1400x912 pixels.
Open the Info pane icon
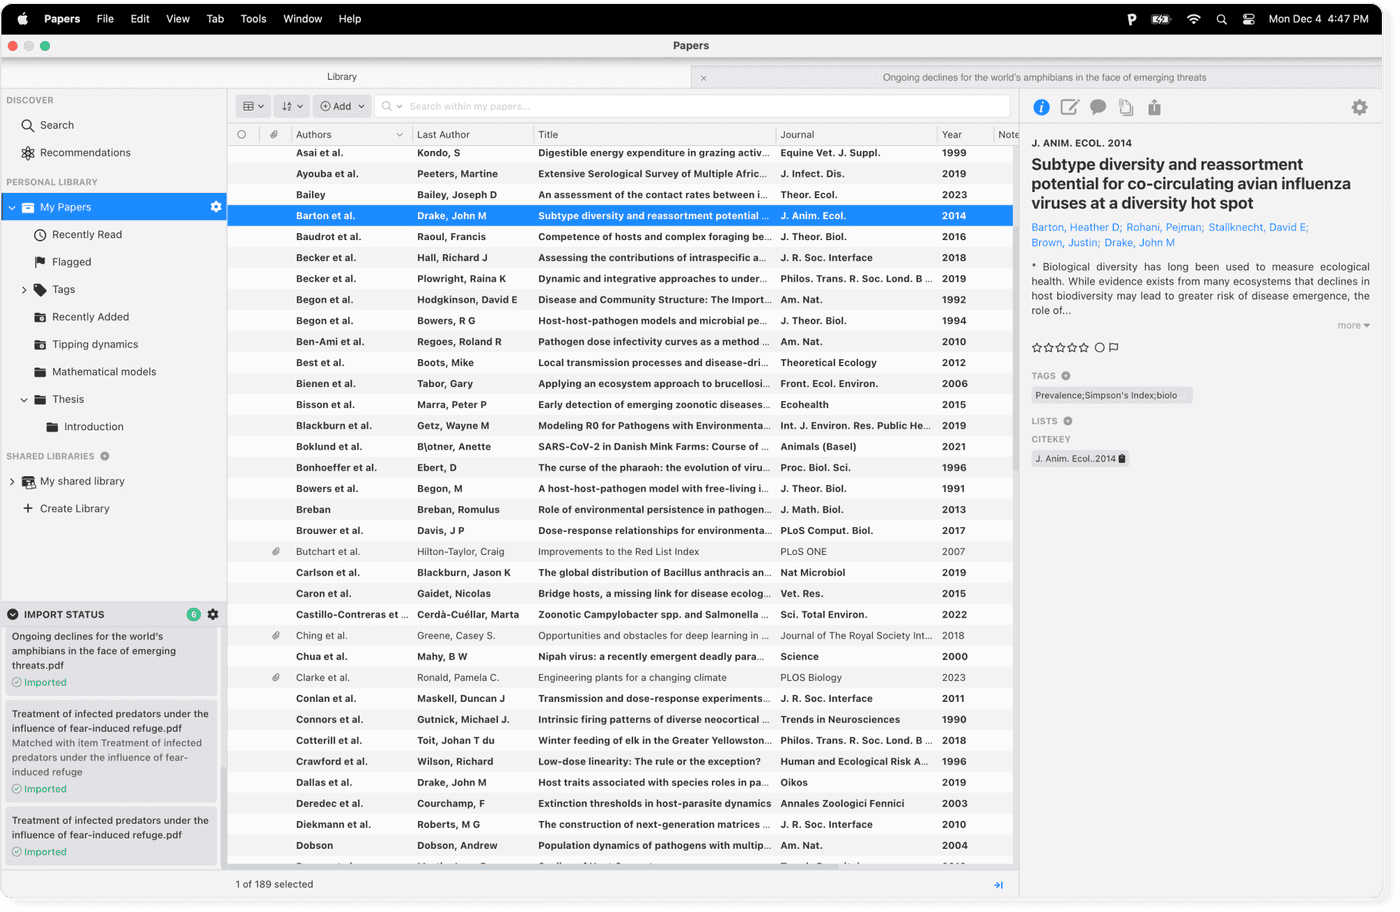pos(1040,107)
